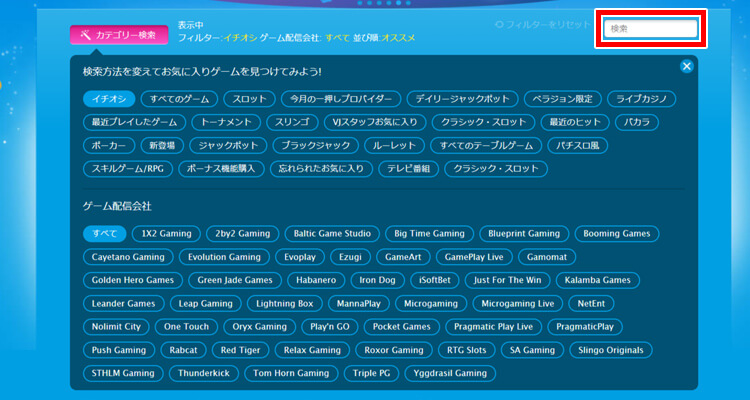Choose GameArt provider

point(403,257)
